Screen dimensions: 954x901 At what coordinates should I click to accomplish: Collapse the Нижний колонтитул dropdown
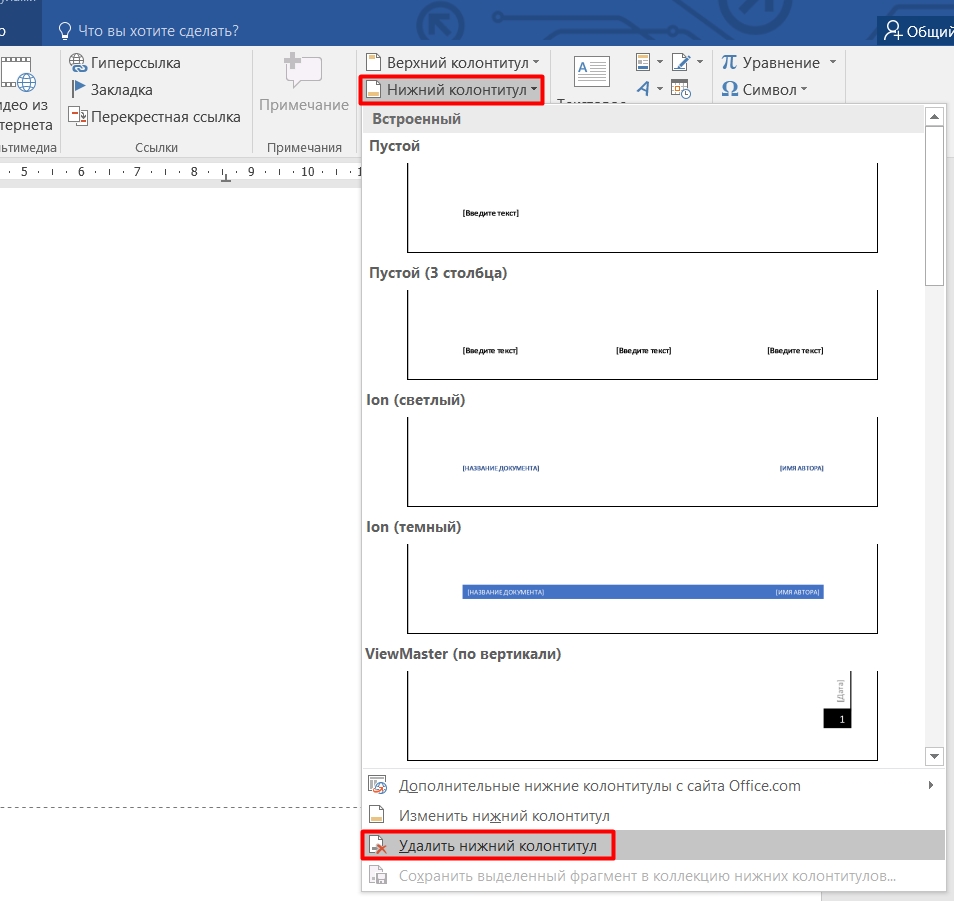click(x=452, y=90)
